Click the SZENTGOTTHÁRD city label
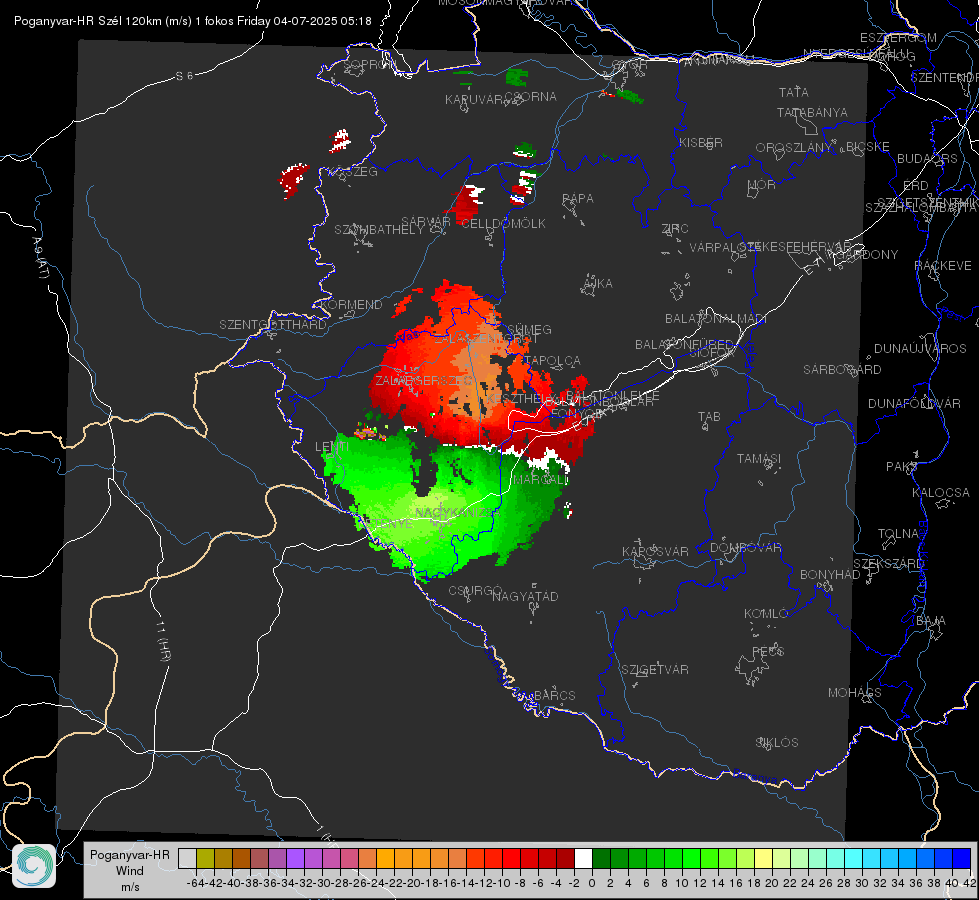 (x=273, y=324)
